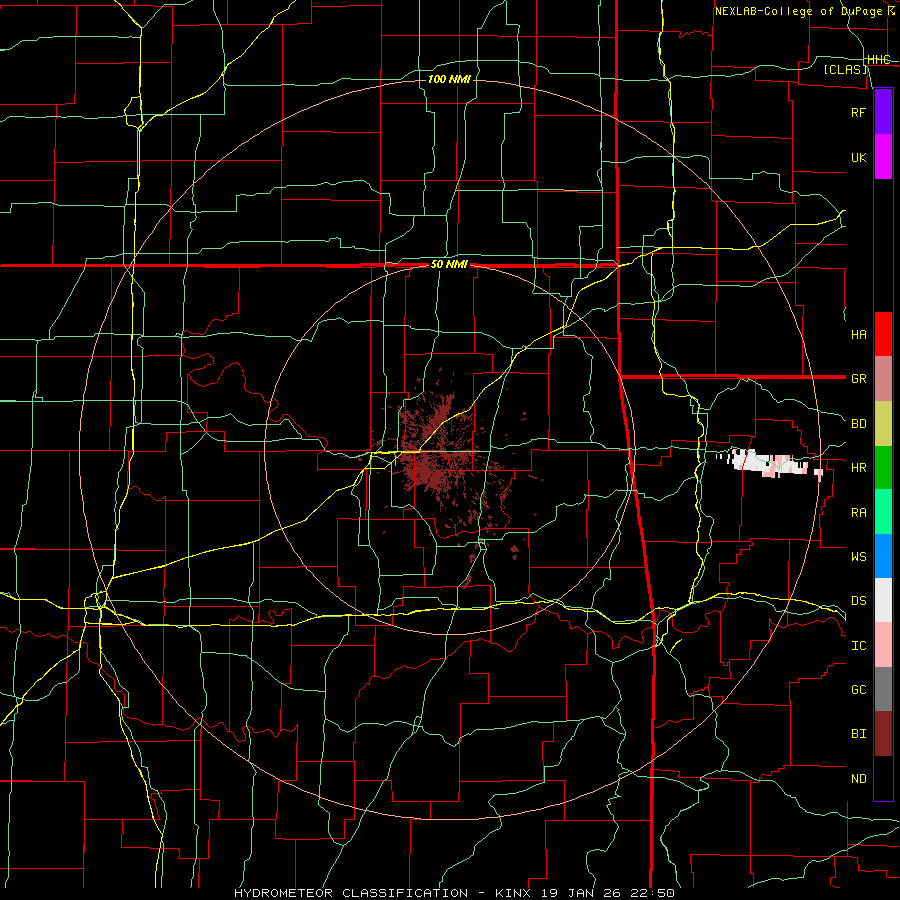Image resolution: width=900 pixels, height=900 pixels.
Task: Pick the green HR legend swatch
Action: [883, 468]
